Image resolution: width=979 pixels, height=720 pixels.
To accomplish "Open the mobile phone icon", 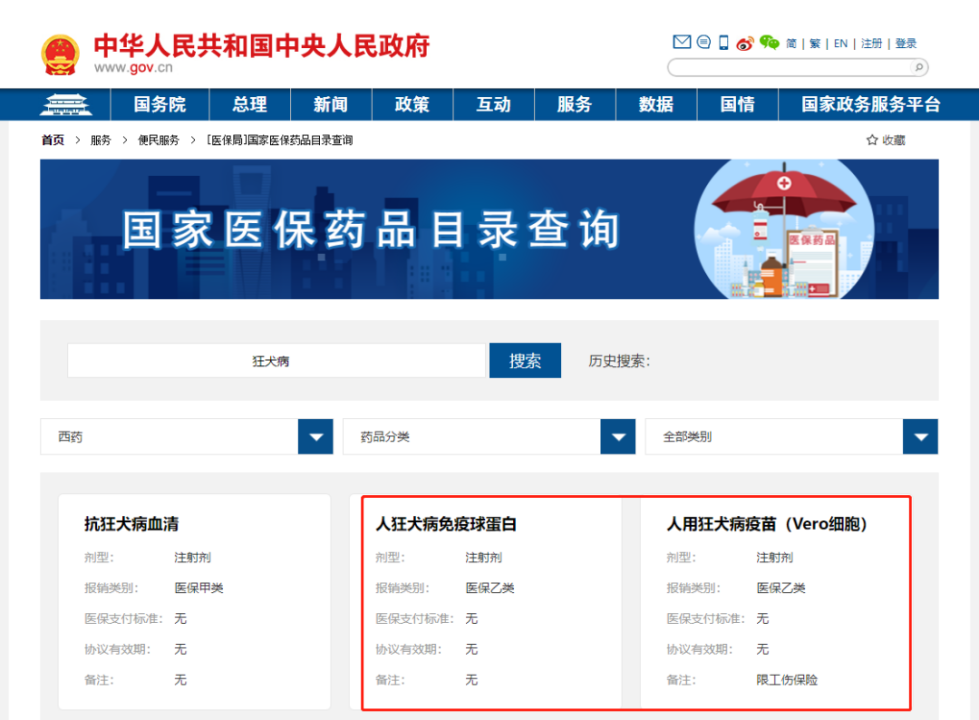I will coord(724,42).
